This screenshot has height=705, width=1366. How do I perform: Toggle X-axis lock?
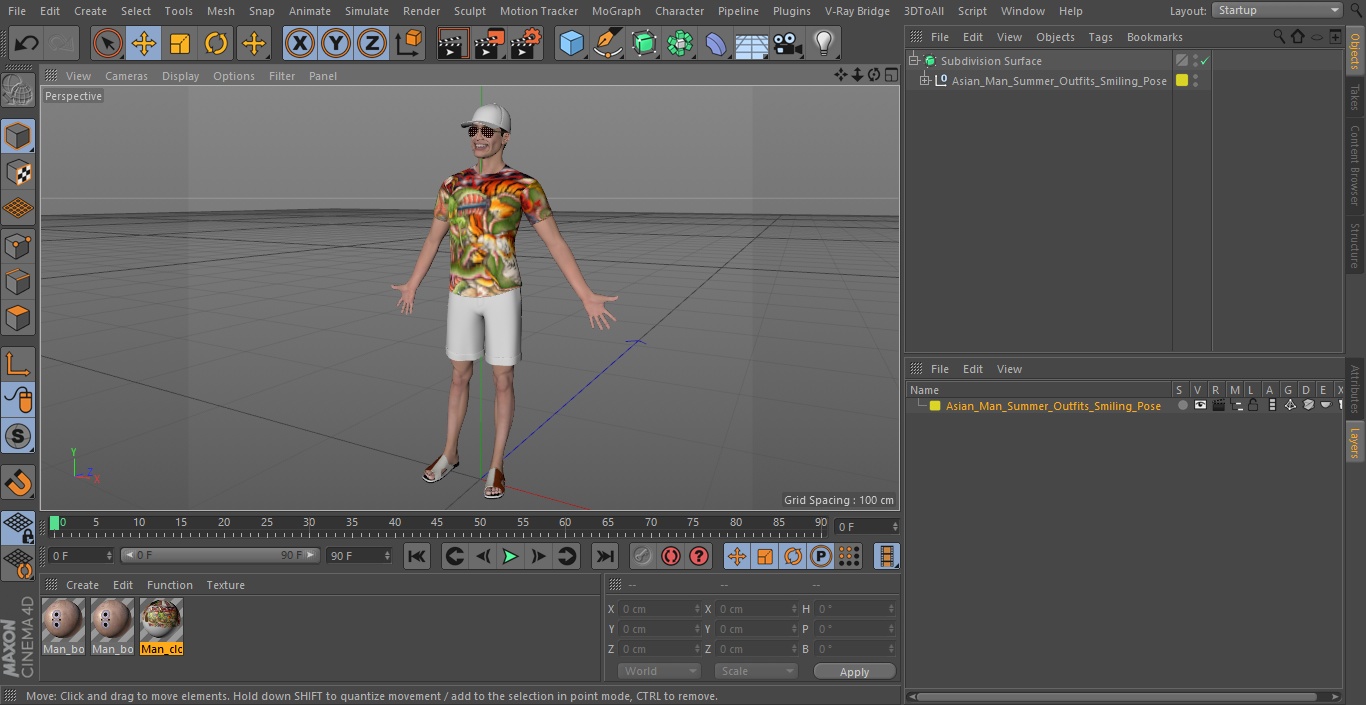300,44
